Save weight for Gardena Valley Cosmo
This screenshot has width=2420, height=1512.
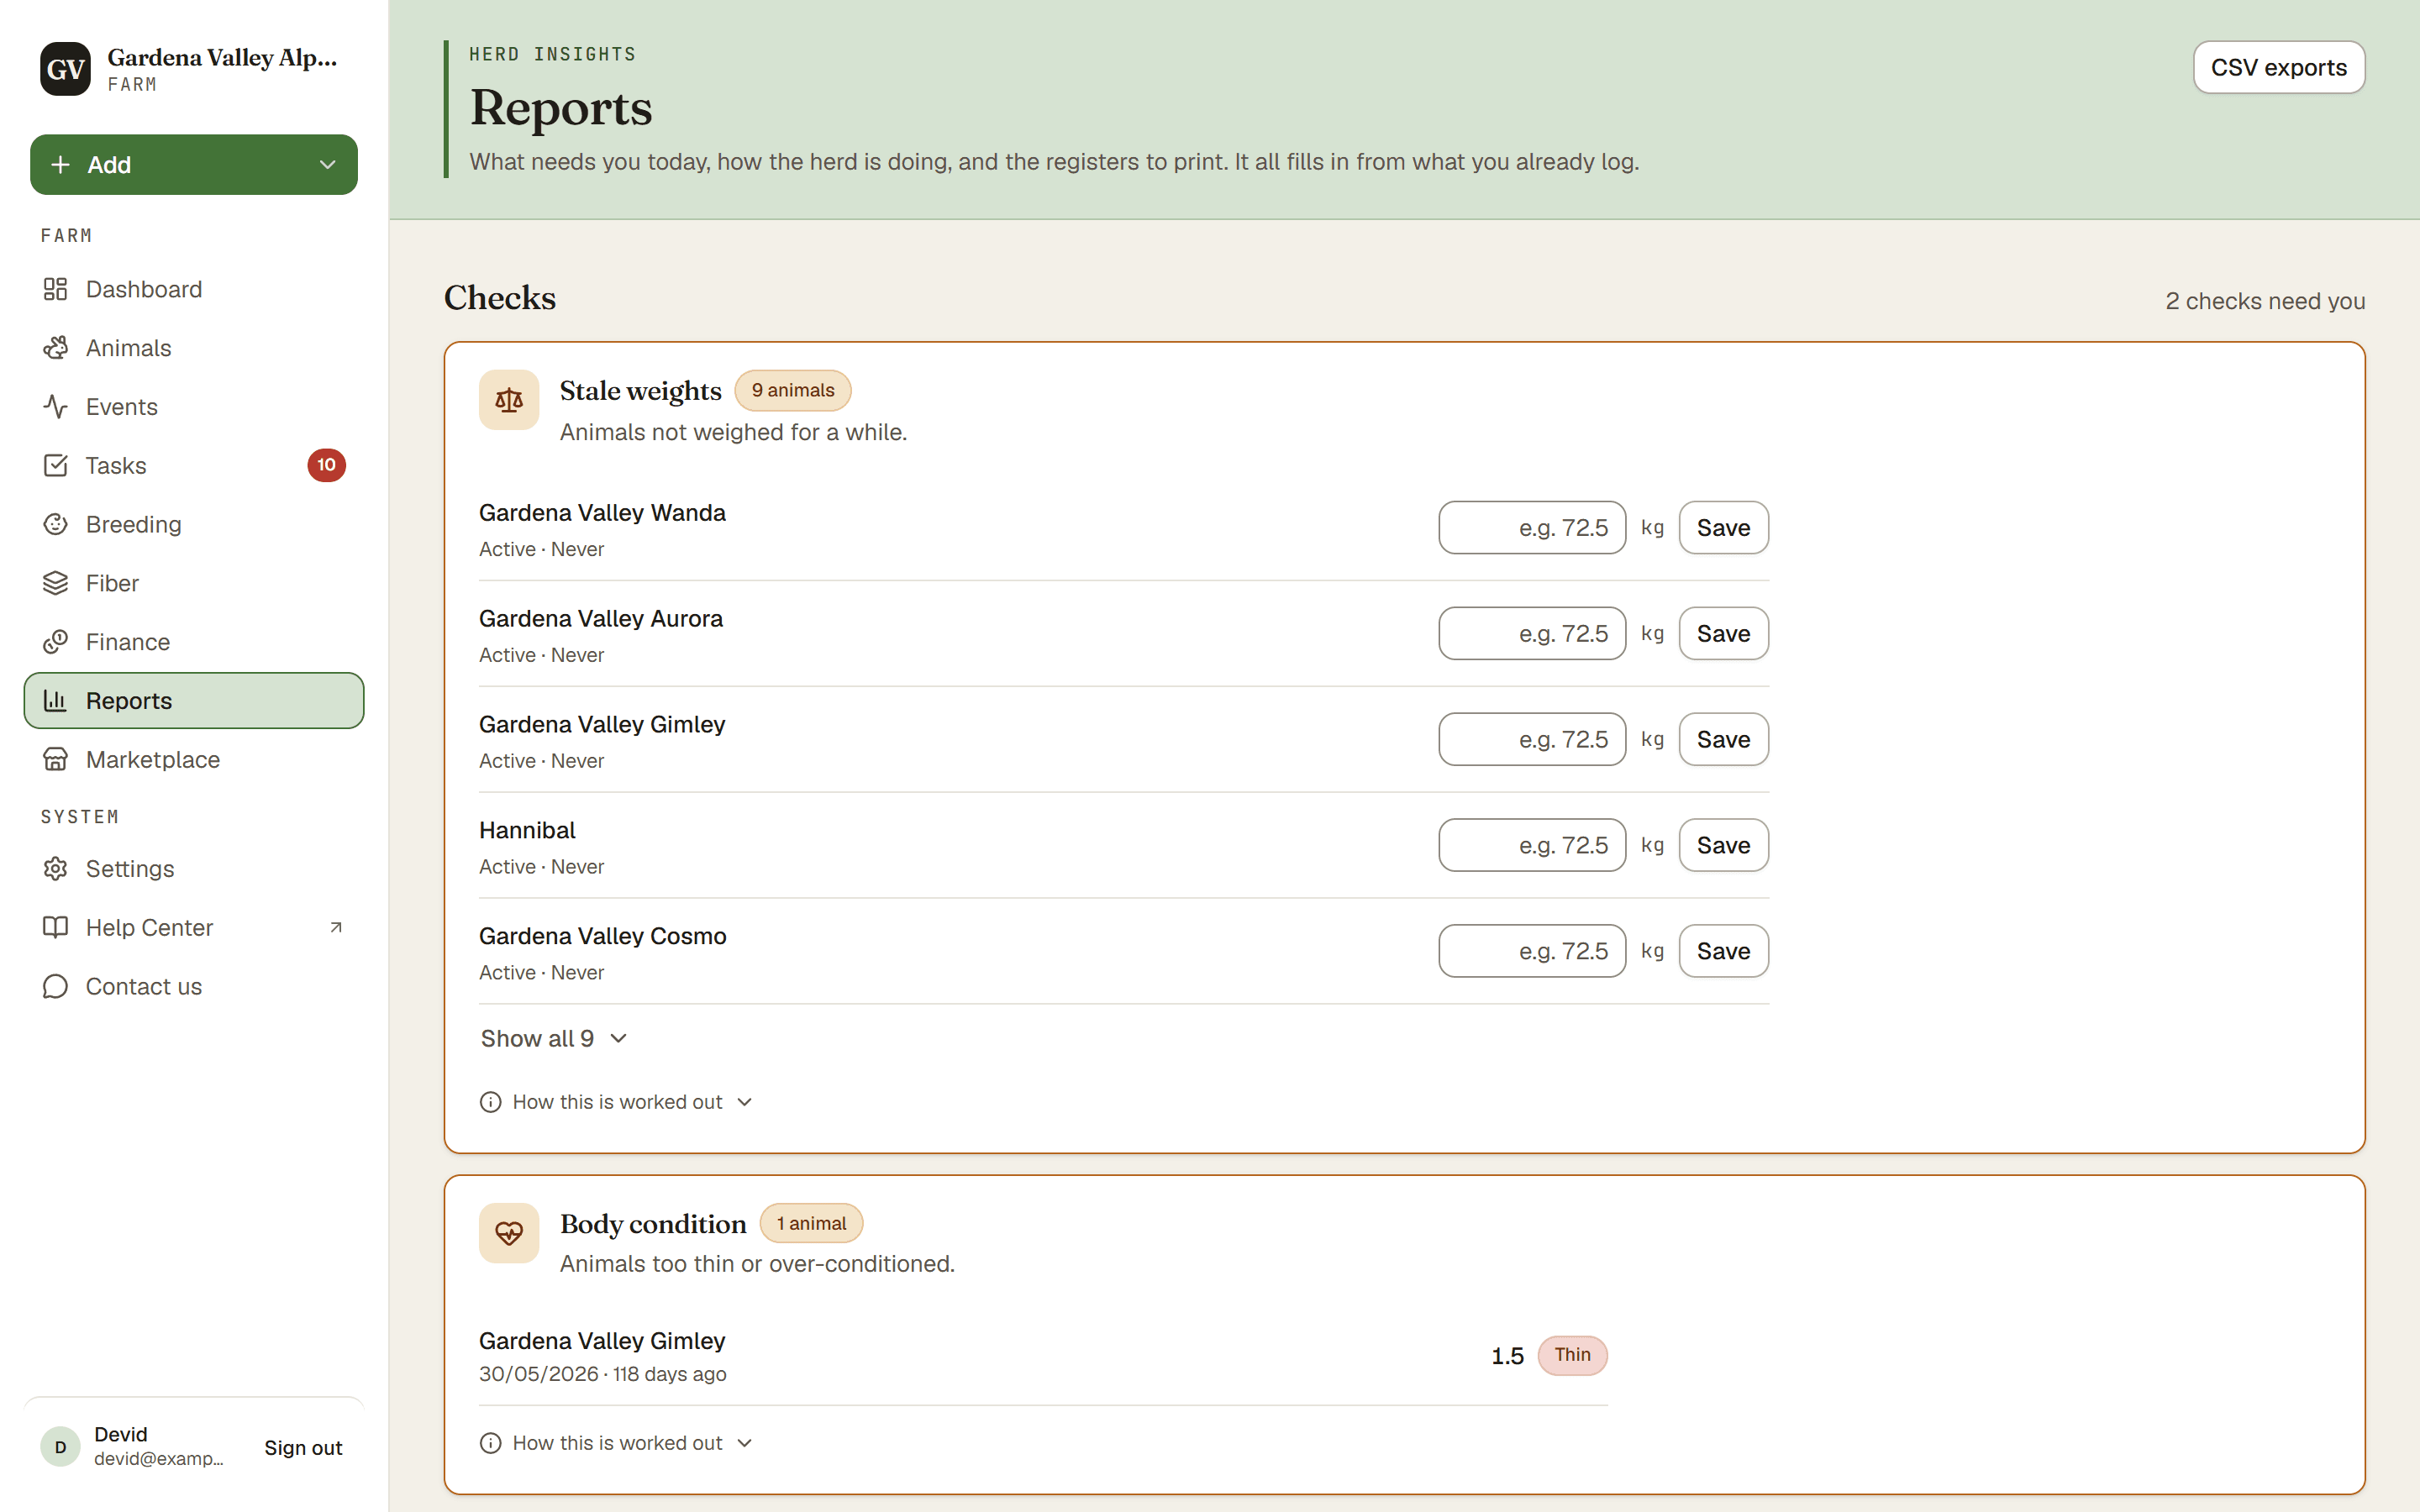click(1723, 951)
